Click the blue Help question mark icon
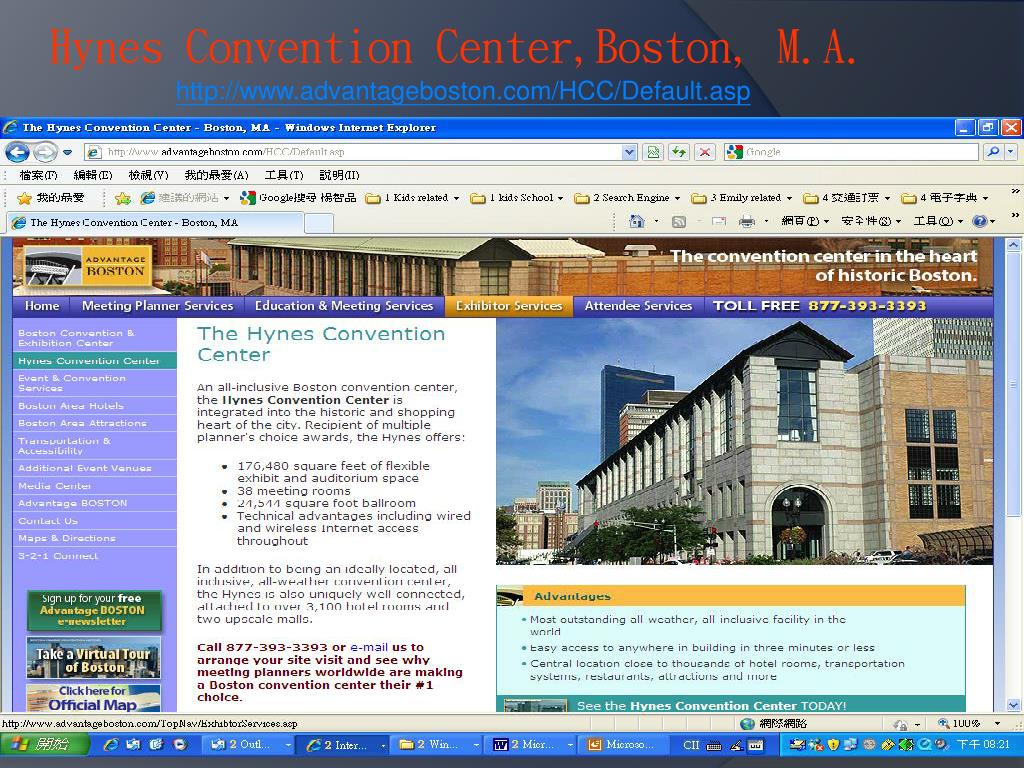Viewport: 1024px width, 768px height. coord(980,221)
